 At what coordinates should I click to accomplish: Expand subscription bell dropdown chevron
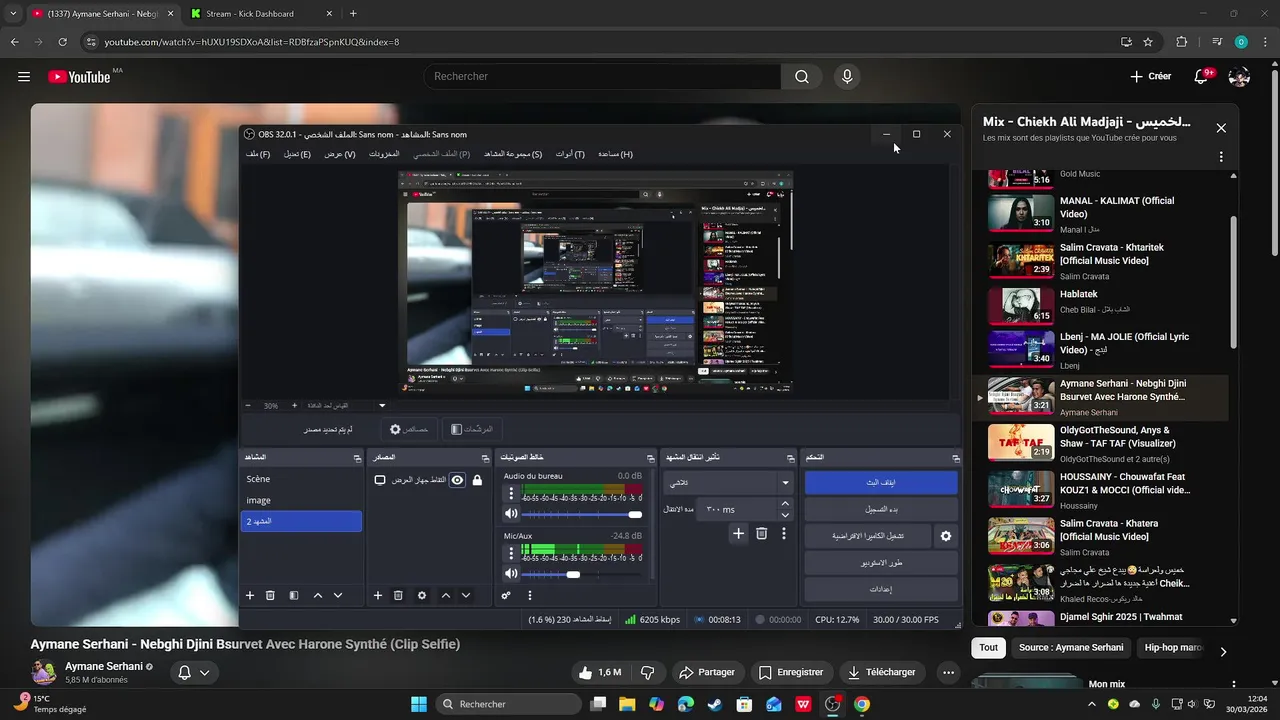(x=204, y=673)
